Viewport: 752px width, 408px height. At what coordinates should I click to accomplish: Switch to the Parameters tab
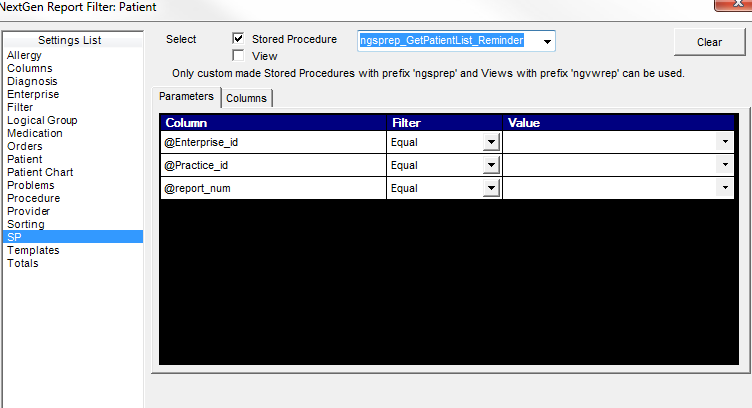pos(186,96)
